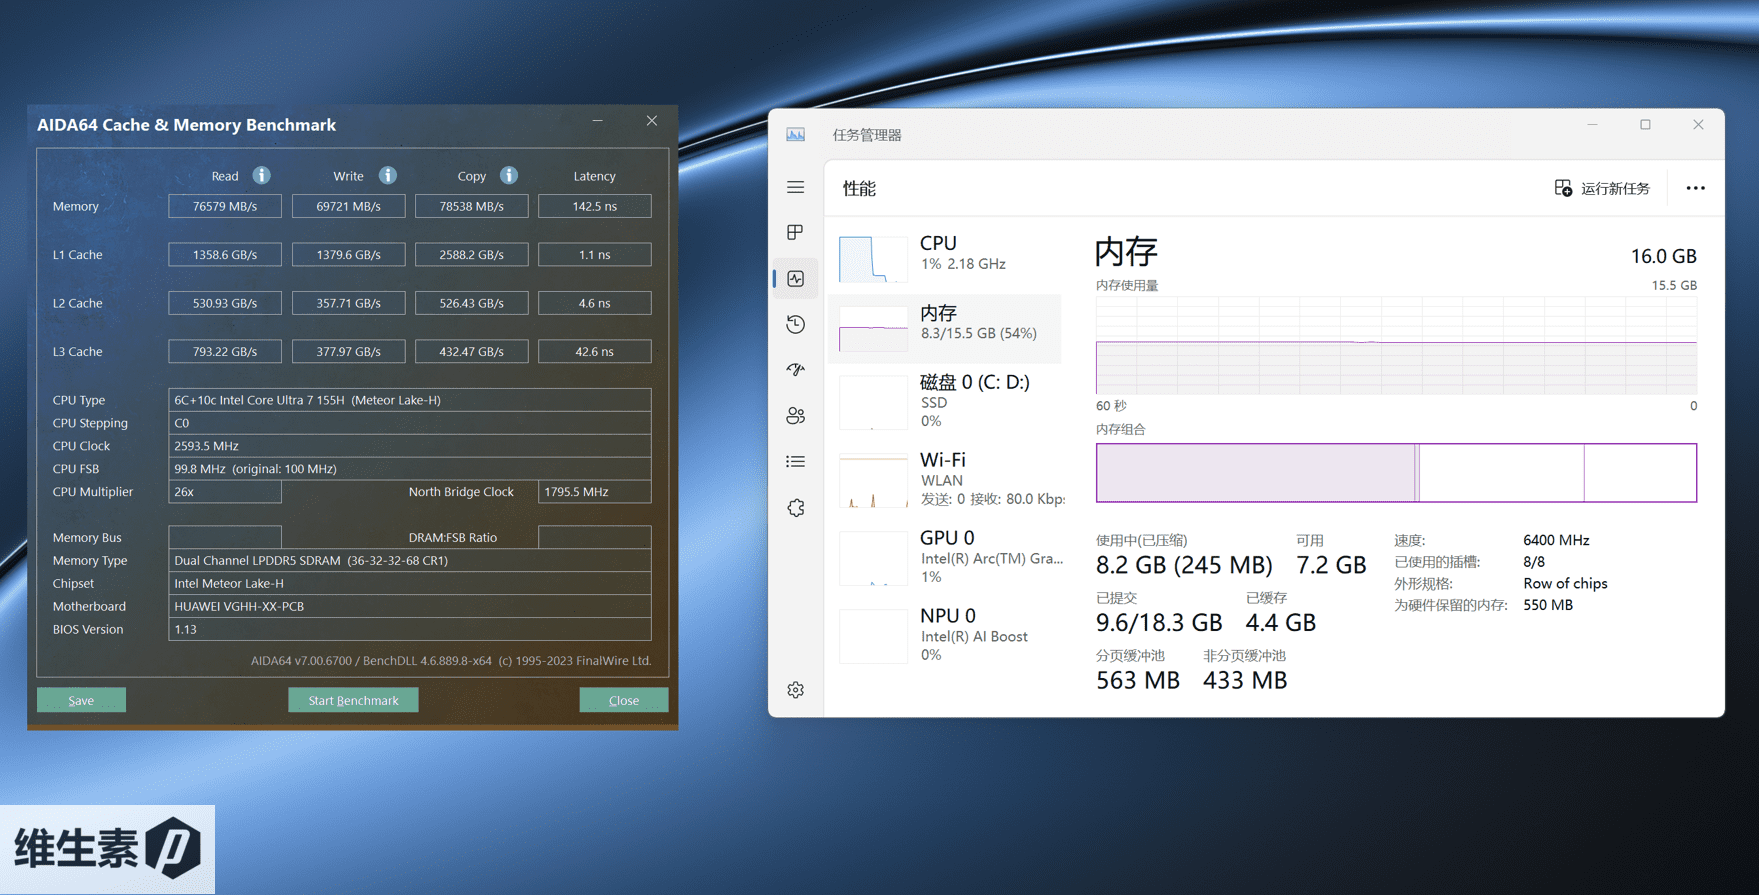Image resolution: width=1759 pixels, height=895 pixels.
Task: Select NPU 0 Intel AI Boost item
Action: pos(948,634)
